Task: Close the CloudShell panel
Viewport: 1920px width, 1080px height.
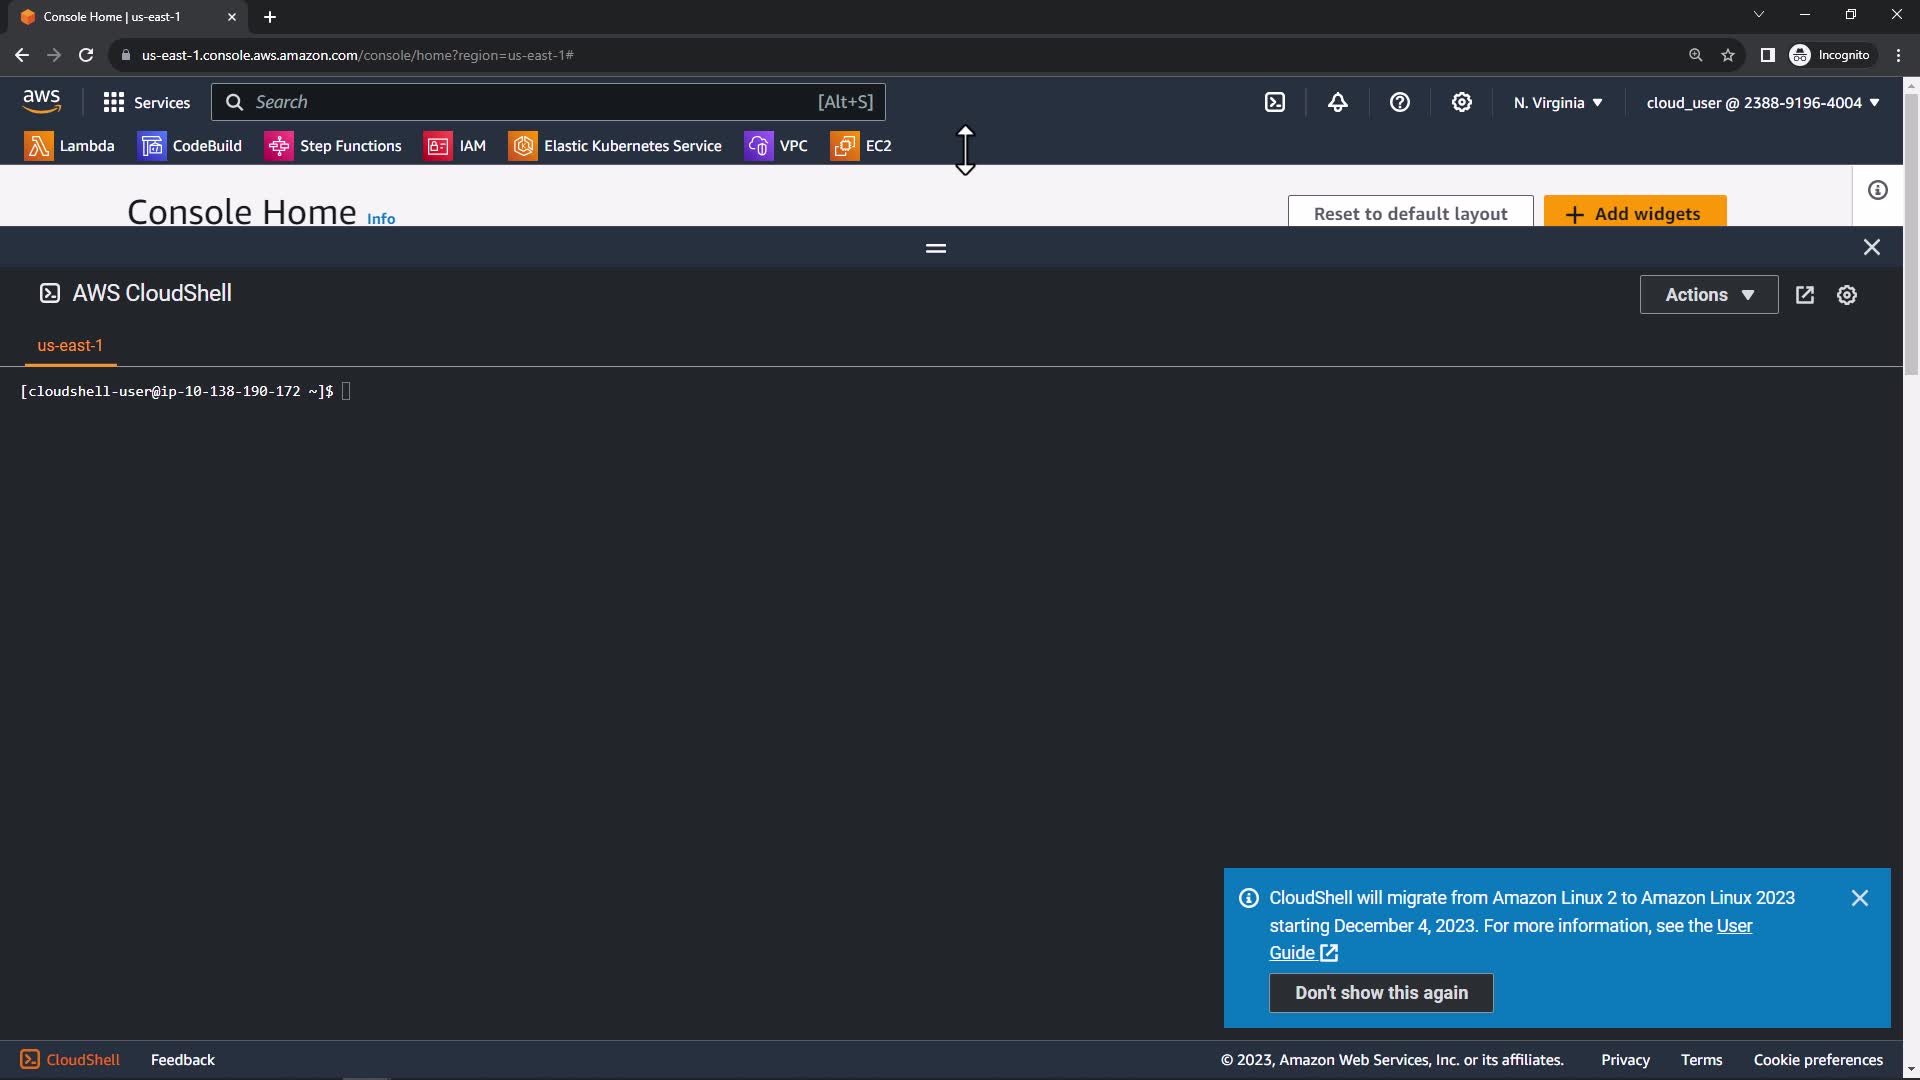Action: (x=1871, y=247)
